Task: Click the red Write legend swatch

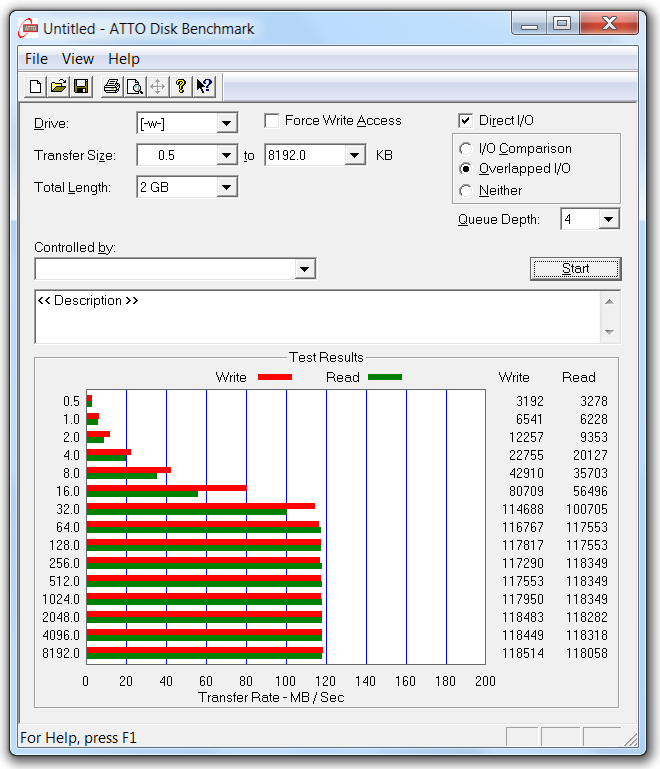Action: click(x=275, y=377)
